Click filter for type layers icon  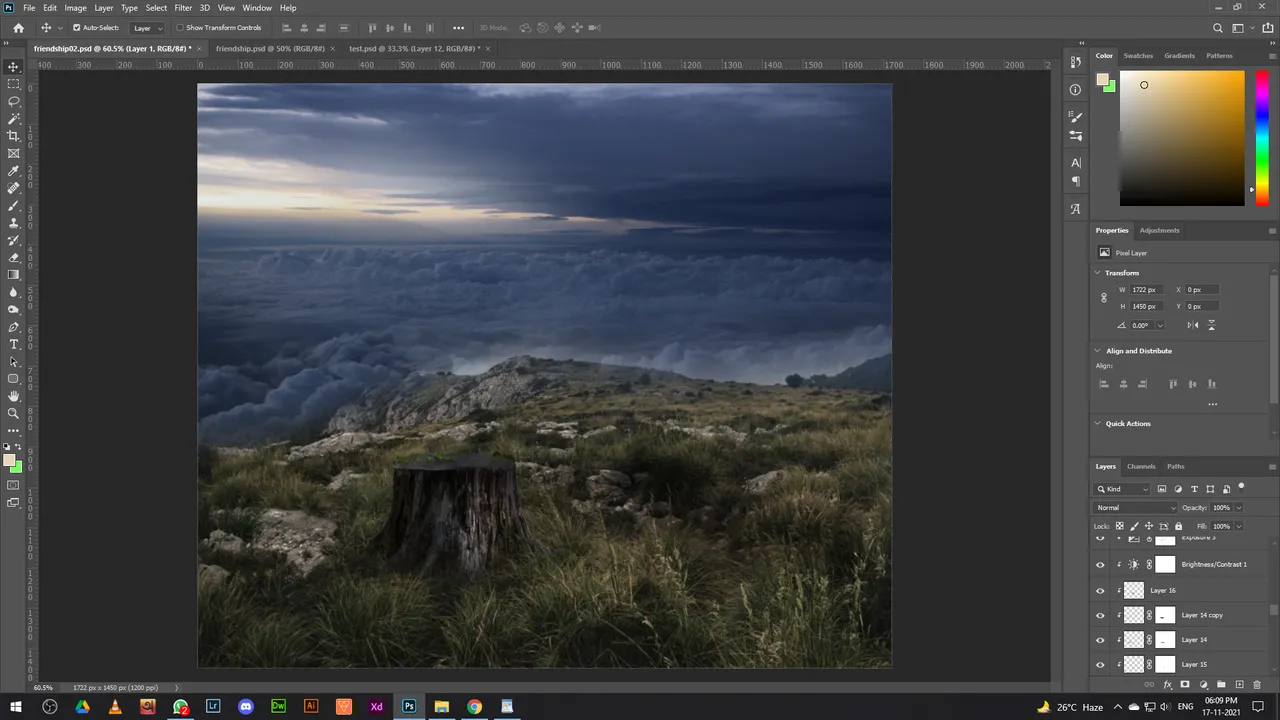pos(1194,489)
